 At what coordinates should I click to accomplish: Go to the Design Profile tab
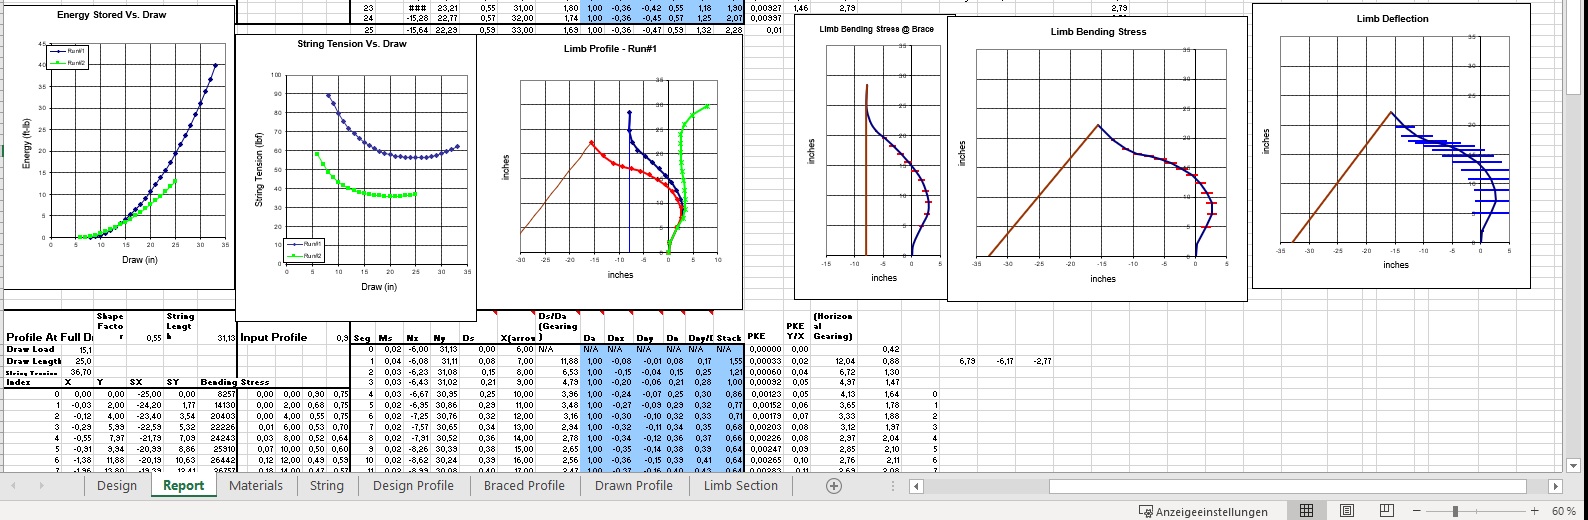click(x=413, y=486)
